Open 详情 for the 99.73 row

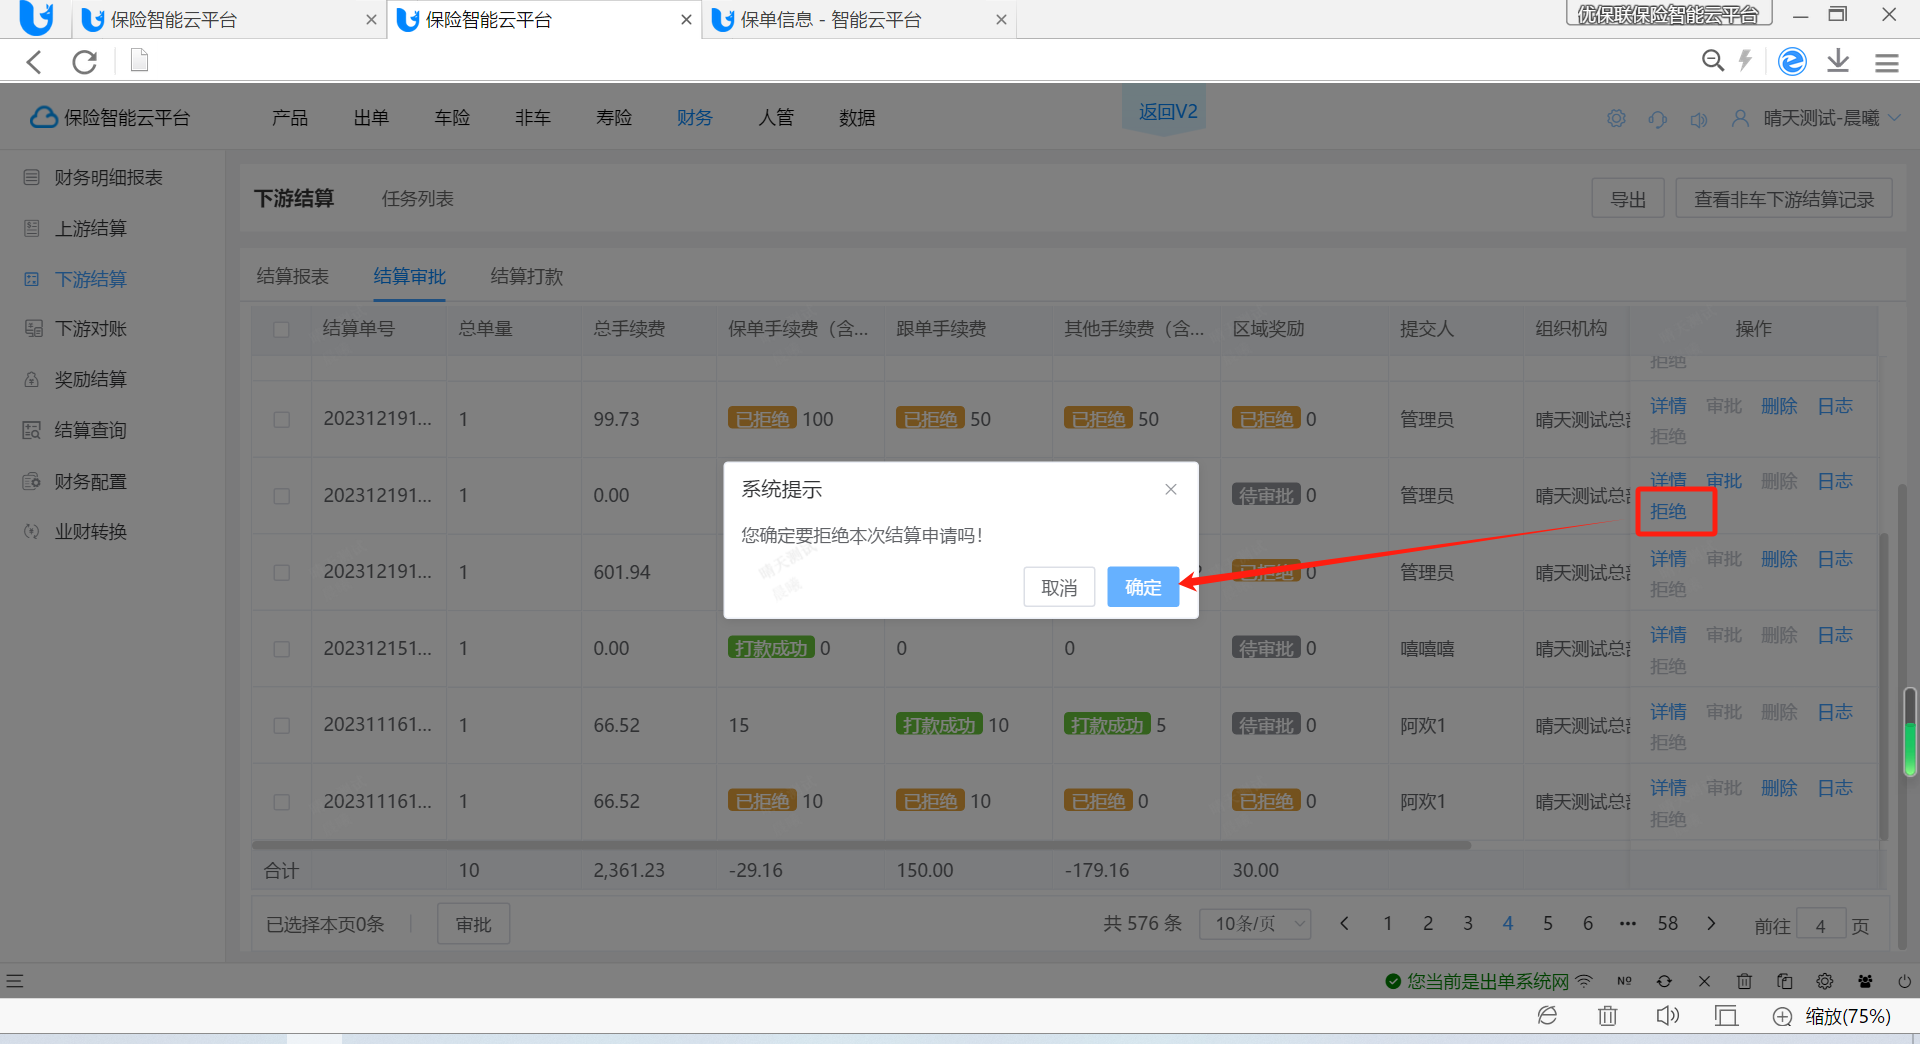click(x=1668, y=405)
